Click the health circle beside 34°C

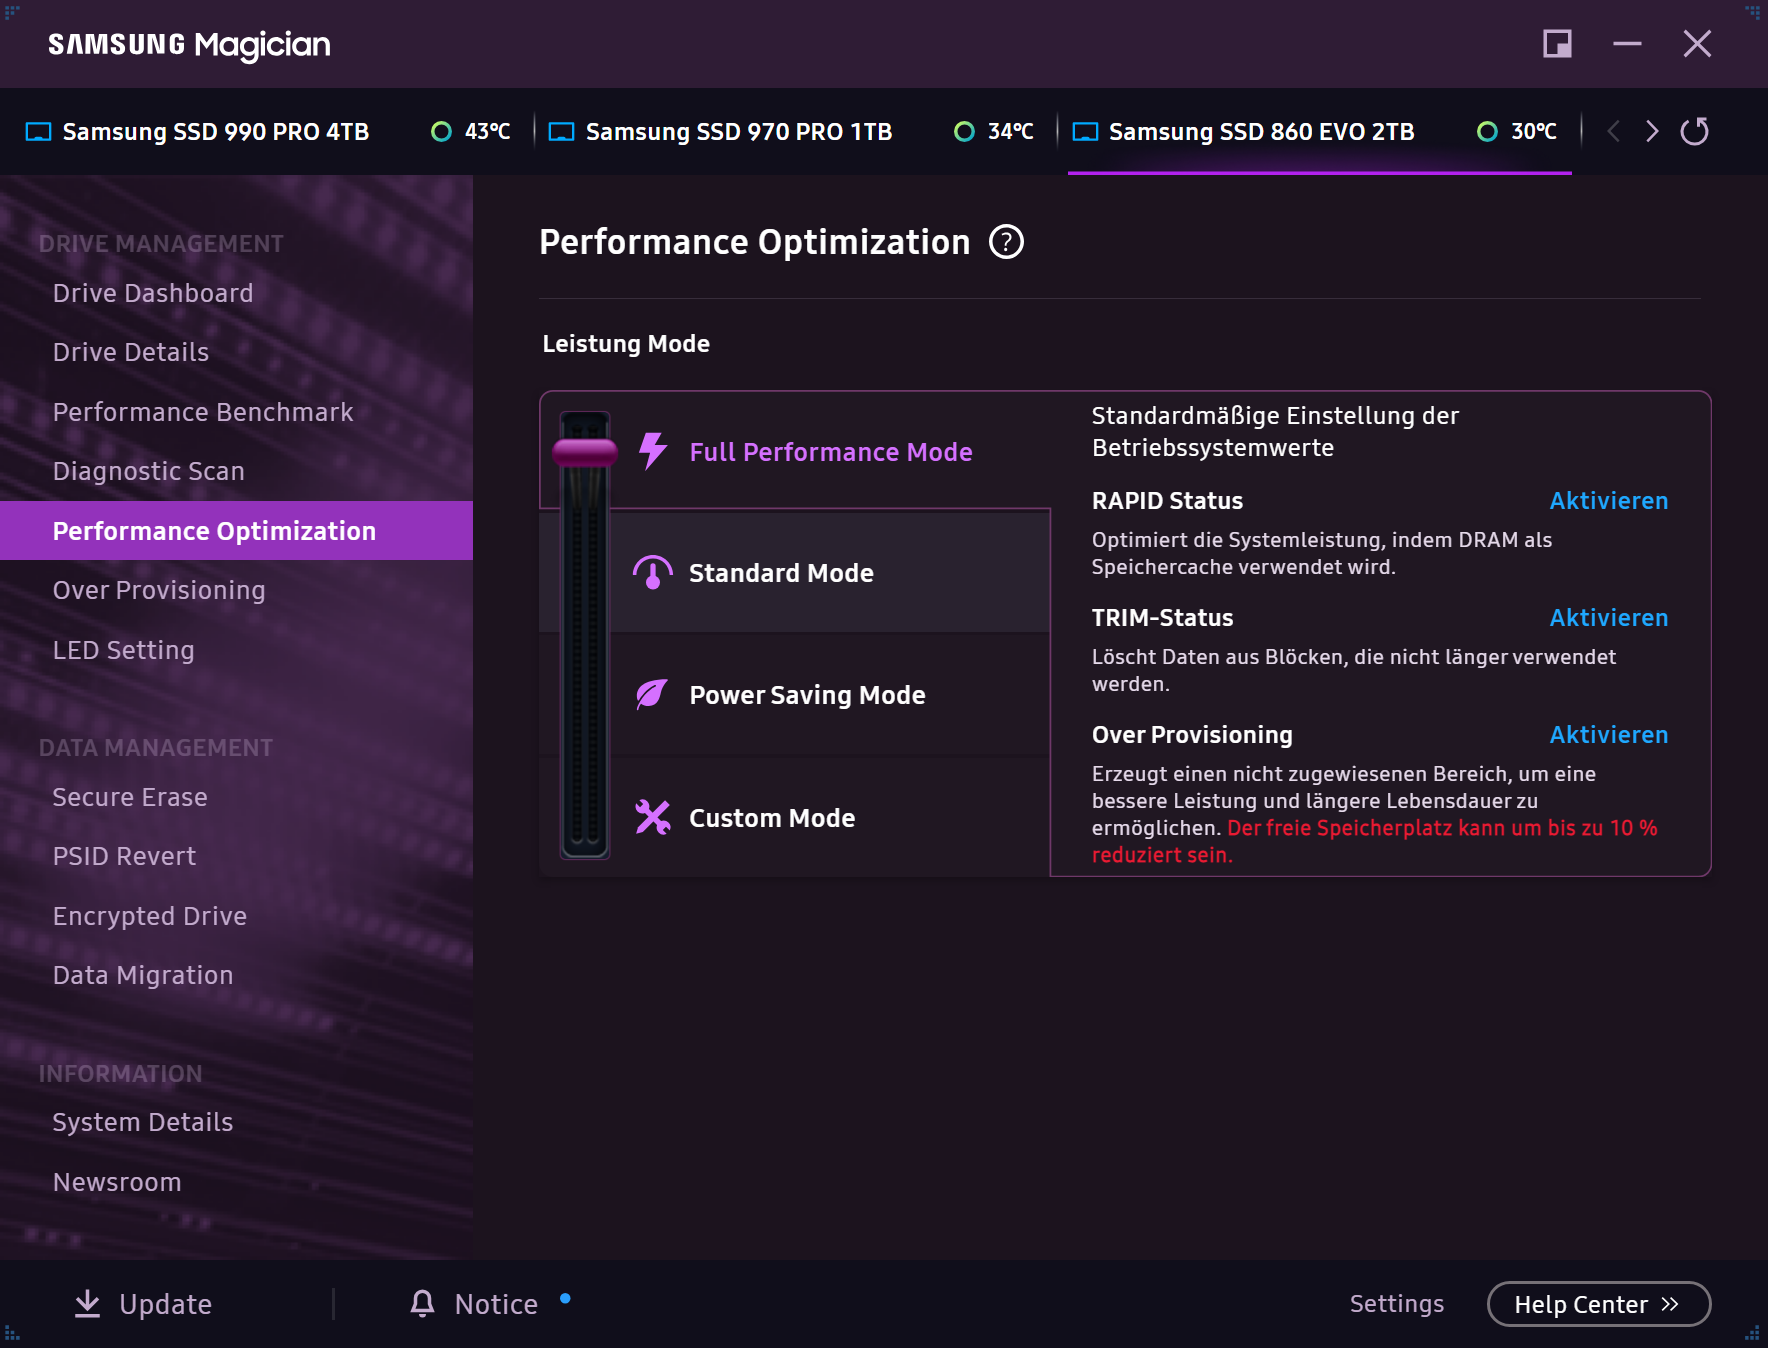coord(964,131)
